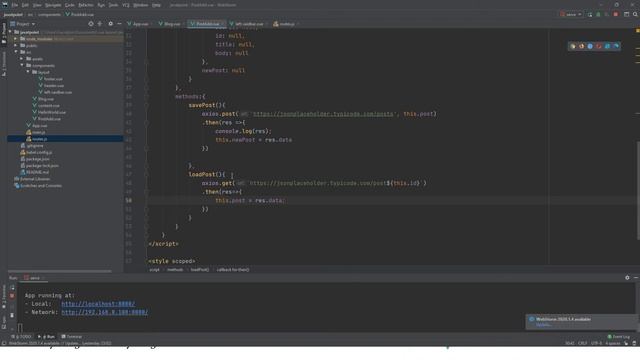Collapse the layout folder arrow
Viewport: 640px width, 360px height.
point(28,72)
